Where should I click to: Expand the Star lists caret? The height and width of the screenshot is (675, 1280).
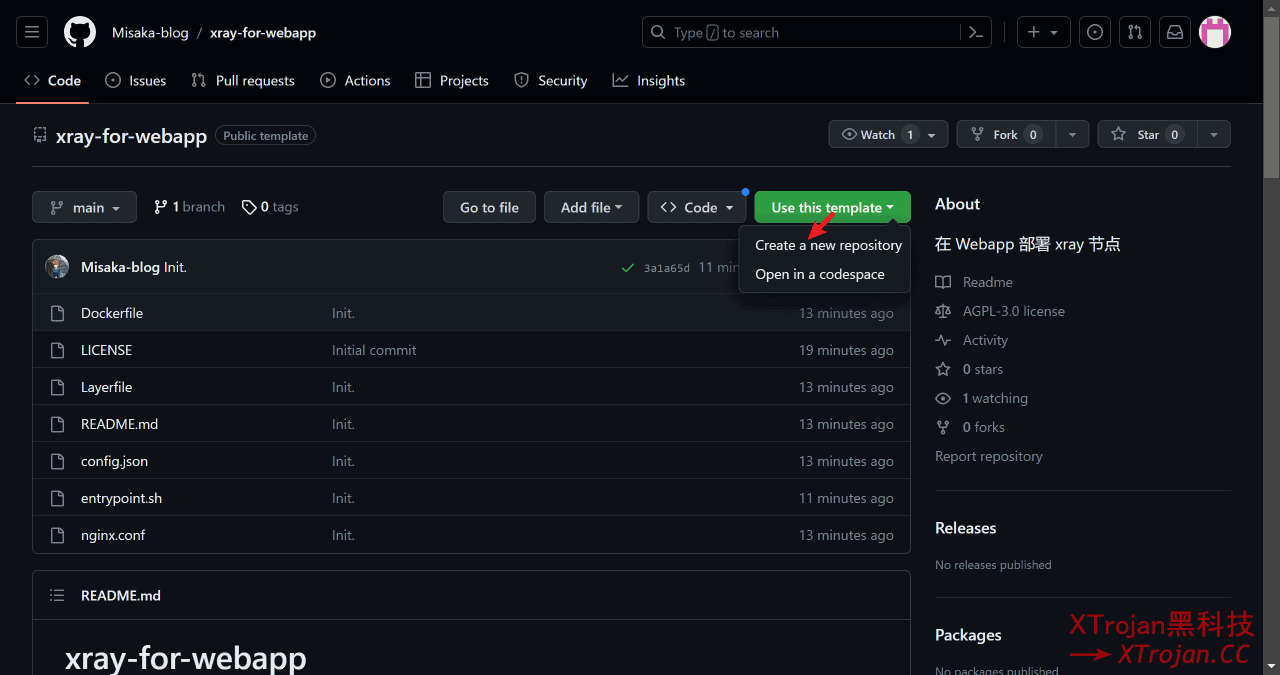pos(1213,134)
